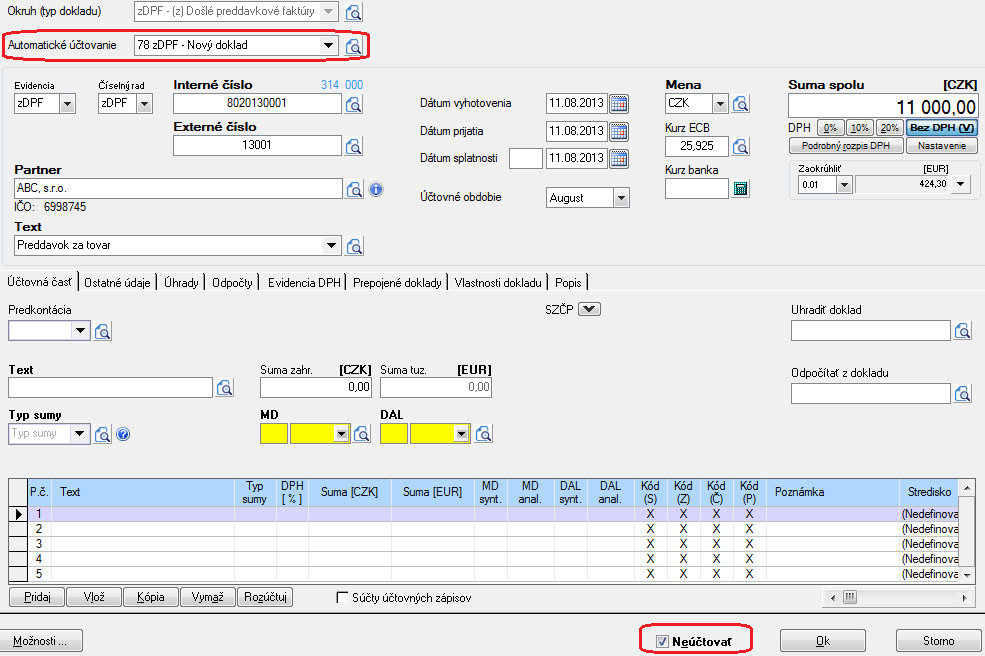Click Vlož button
985x656 pixels.
94,597
